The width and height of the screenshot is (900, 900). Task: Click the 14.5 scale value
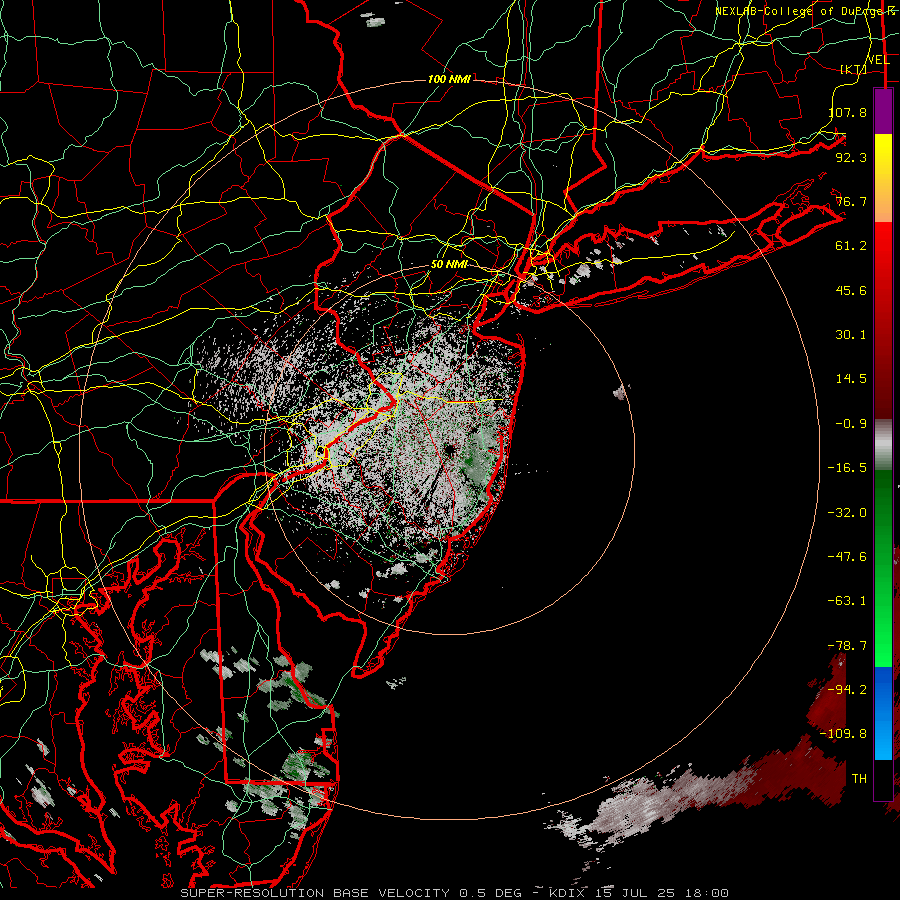pos(851,379)
